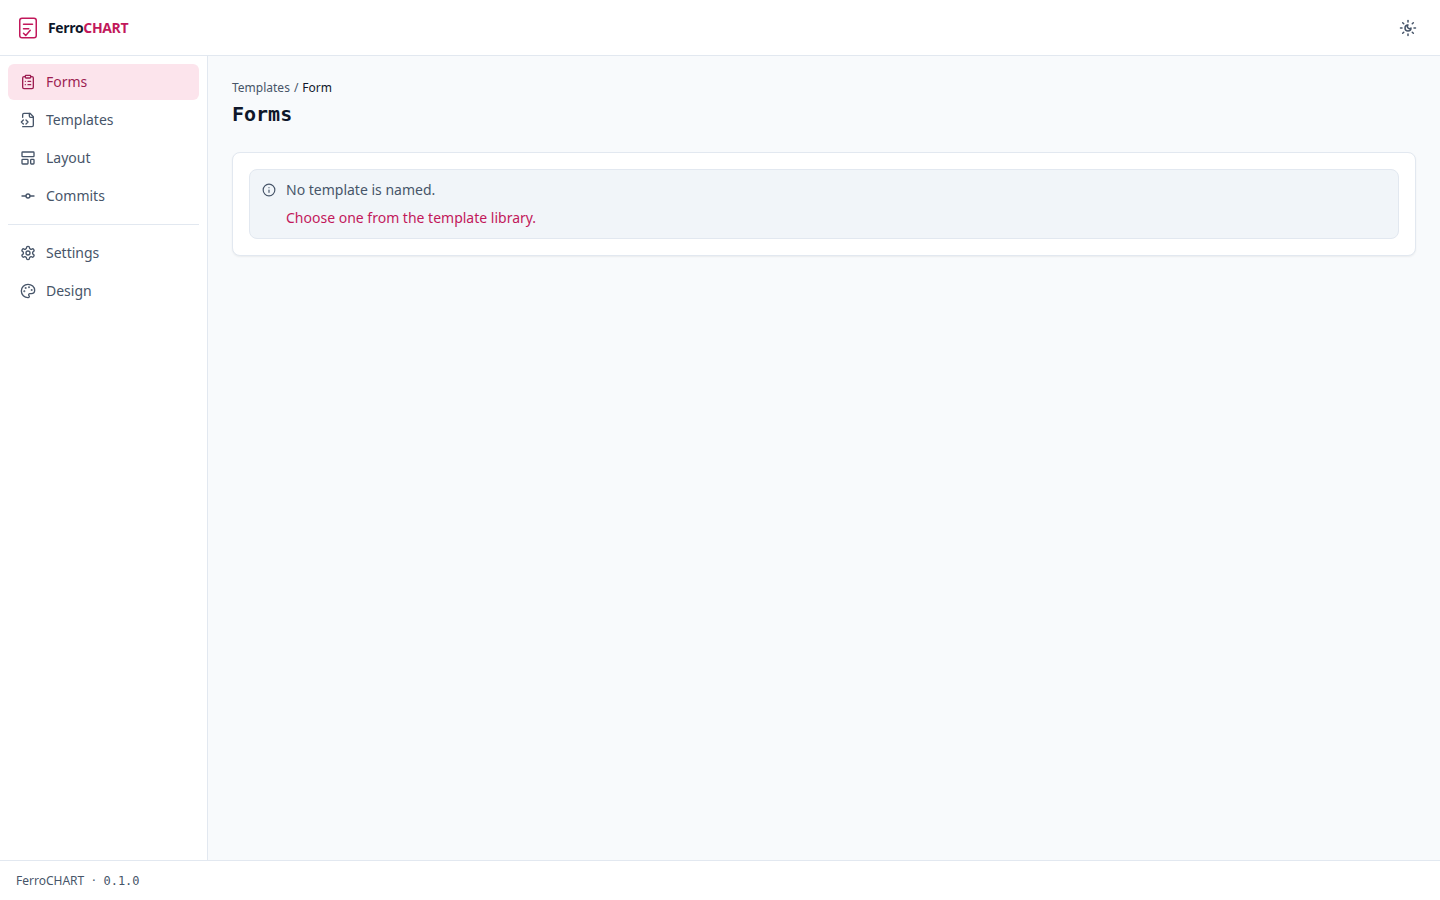Open the Design menu item
The width and height of the screenshot is (1440, 900).
tap(103, 291)
